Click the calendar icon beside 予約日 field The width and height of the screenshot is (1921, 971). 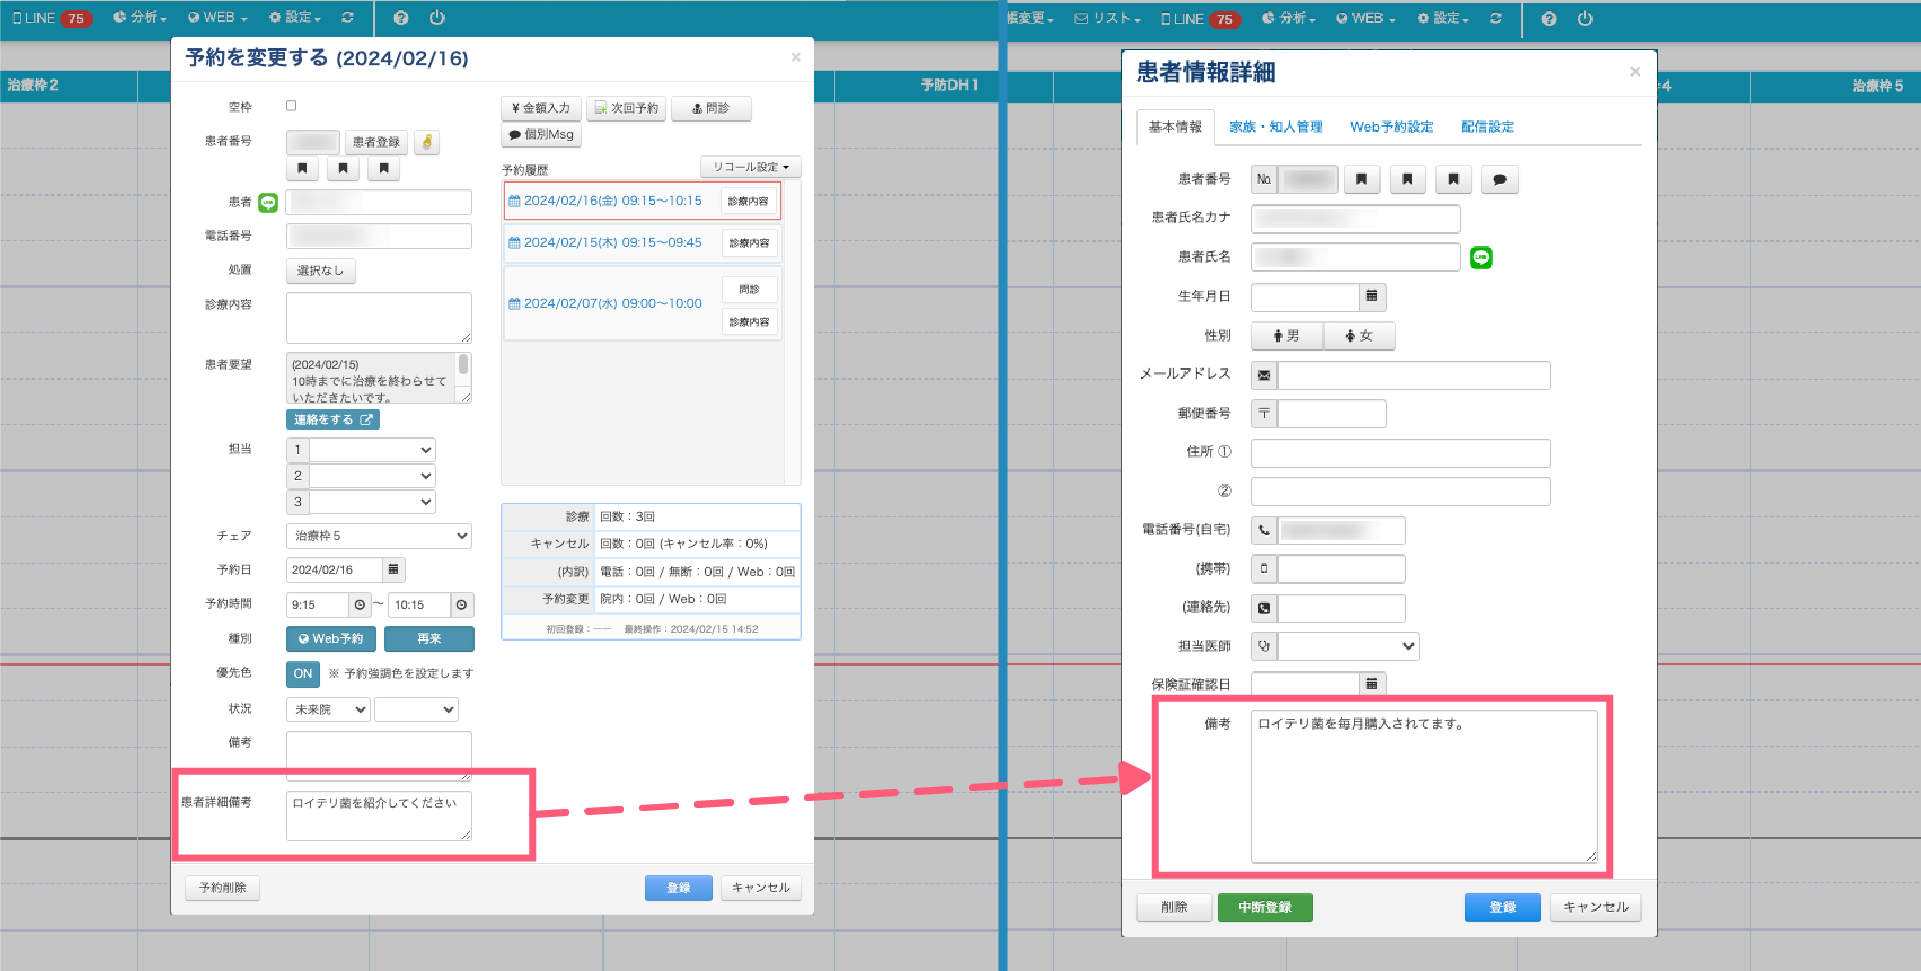coord(393,570)
